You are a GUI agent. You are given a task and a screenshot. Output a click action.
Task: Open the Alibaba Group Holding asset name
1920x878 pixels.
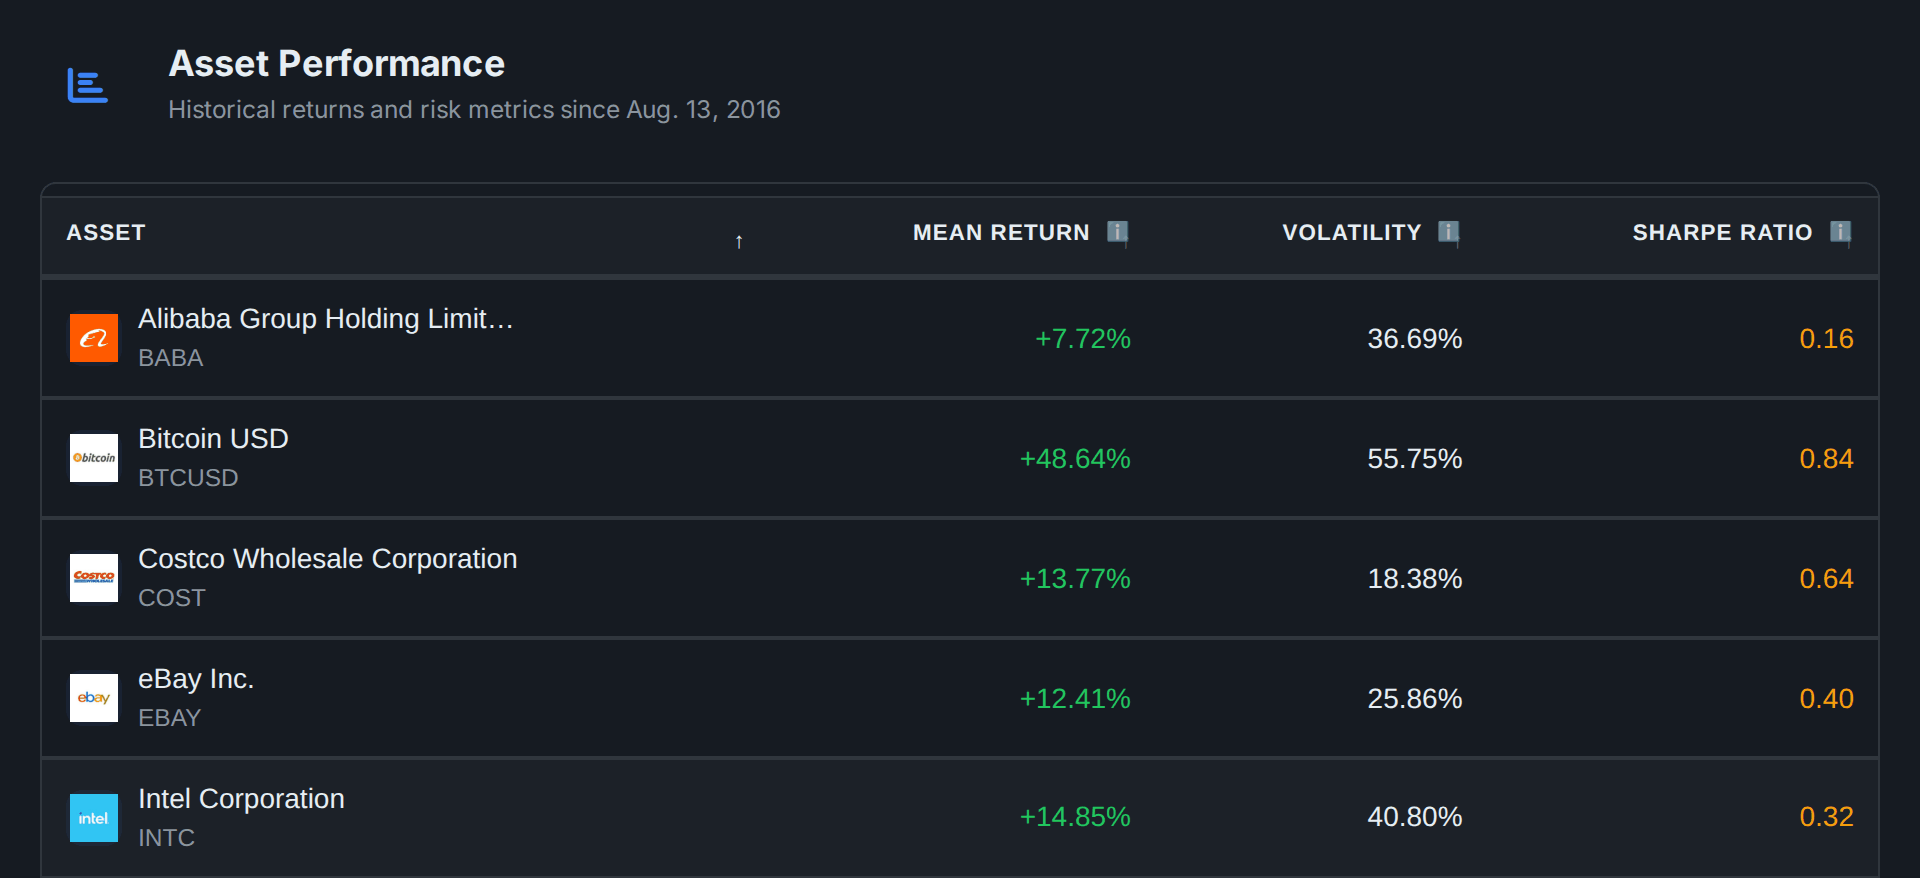coord(325,319)
